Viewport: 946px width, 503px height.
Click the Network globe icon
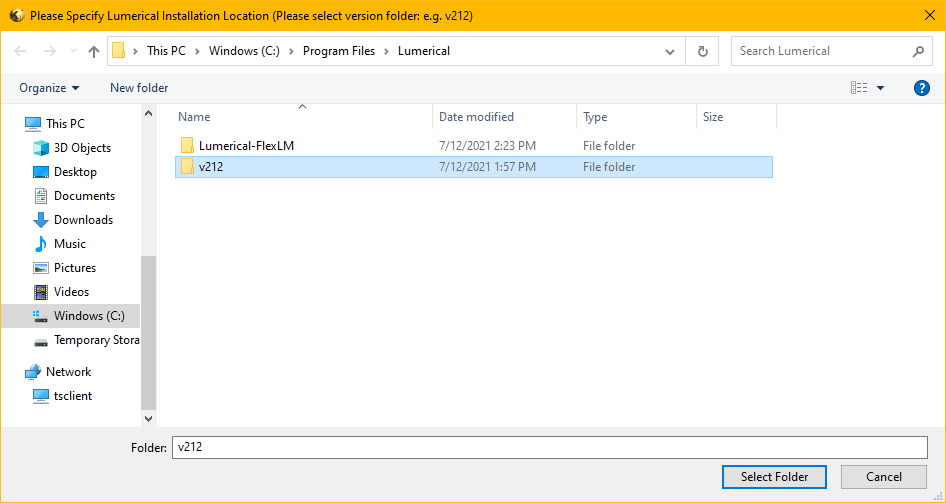[x=33, y=372]
